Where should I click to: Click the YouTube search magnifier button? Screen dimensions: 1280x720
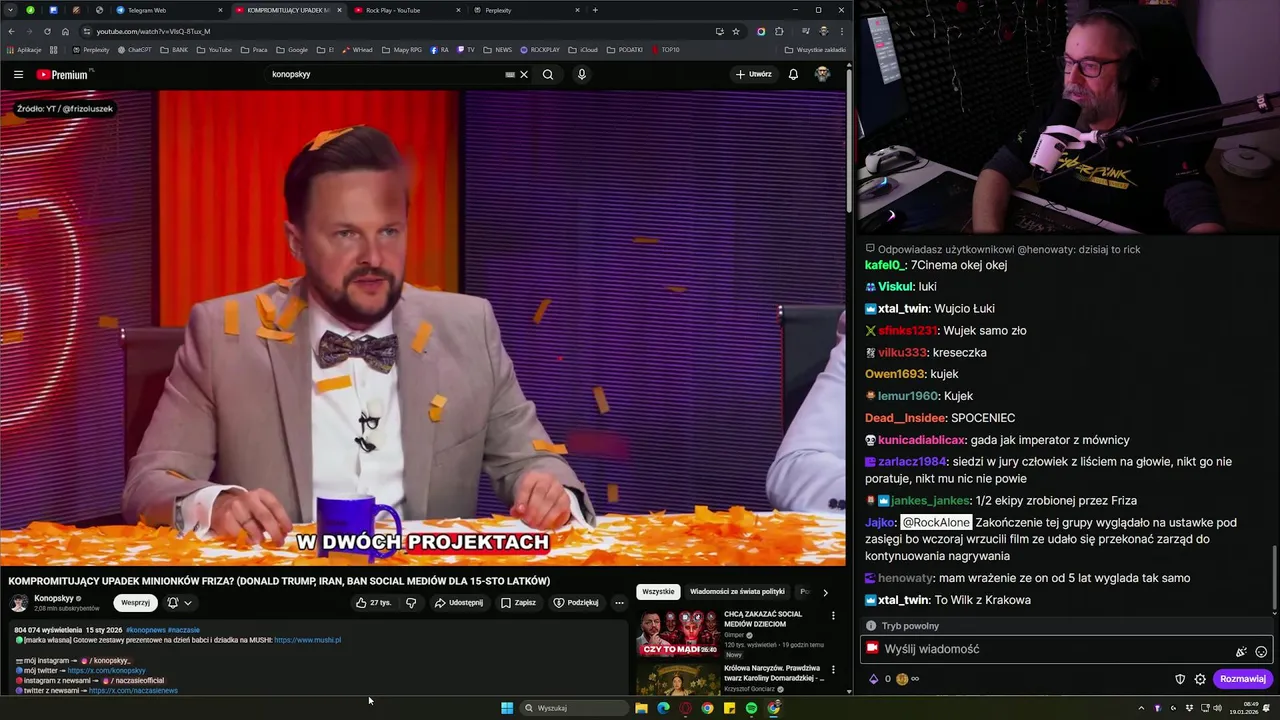548,74
